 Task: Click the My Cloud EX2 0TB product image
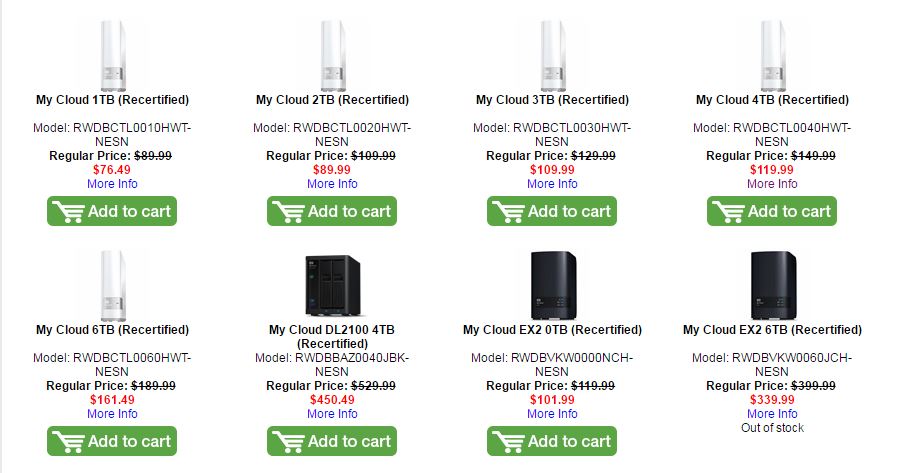pyautogui.click(x=552, y=285)
